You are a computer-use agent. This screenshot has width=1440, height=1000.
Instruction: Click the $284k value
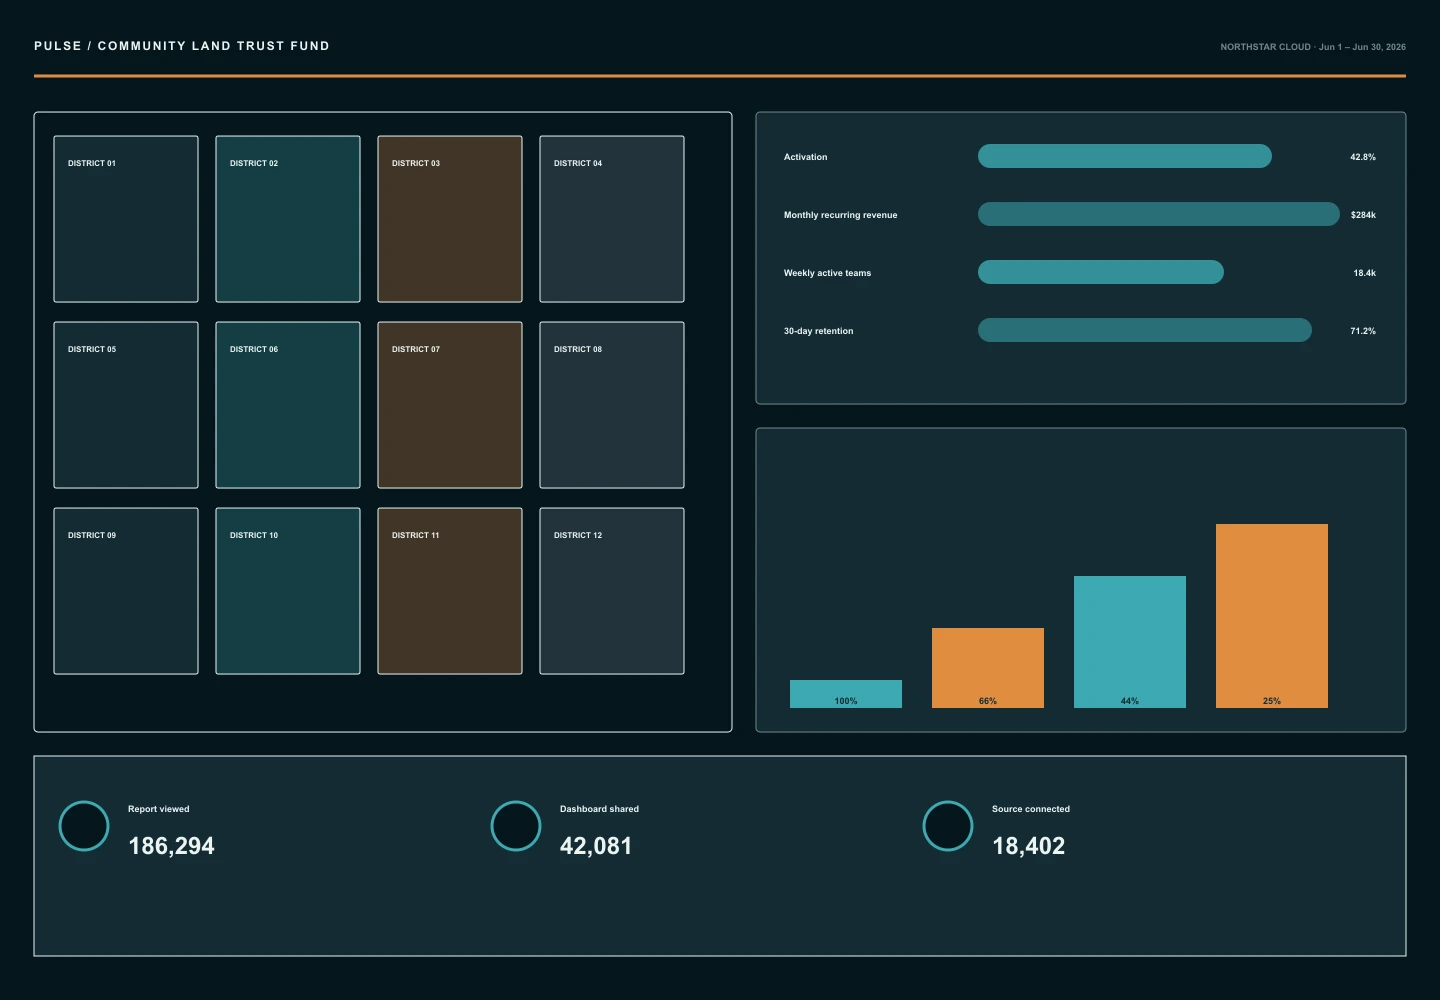point(1363,215)
